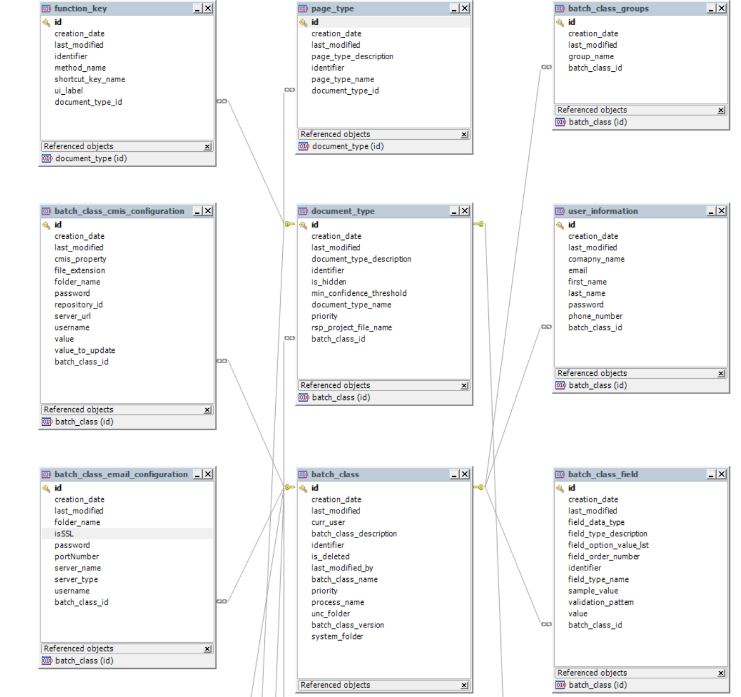Click the batch_class_groups table title icon
Image resolution: width=741 pixels, height=697 pixels.
[x=560, y=9]
